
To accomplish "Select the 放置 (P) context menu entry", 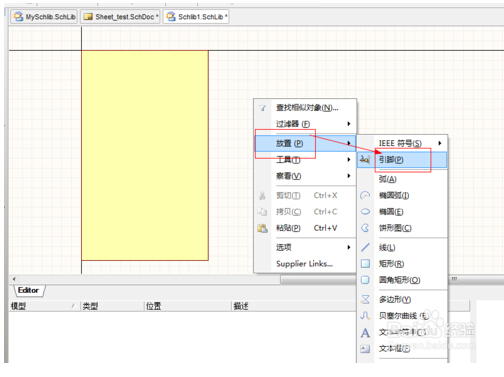I will click(x=305, y=143).
